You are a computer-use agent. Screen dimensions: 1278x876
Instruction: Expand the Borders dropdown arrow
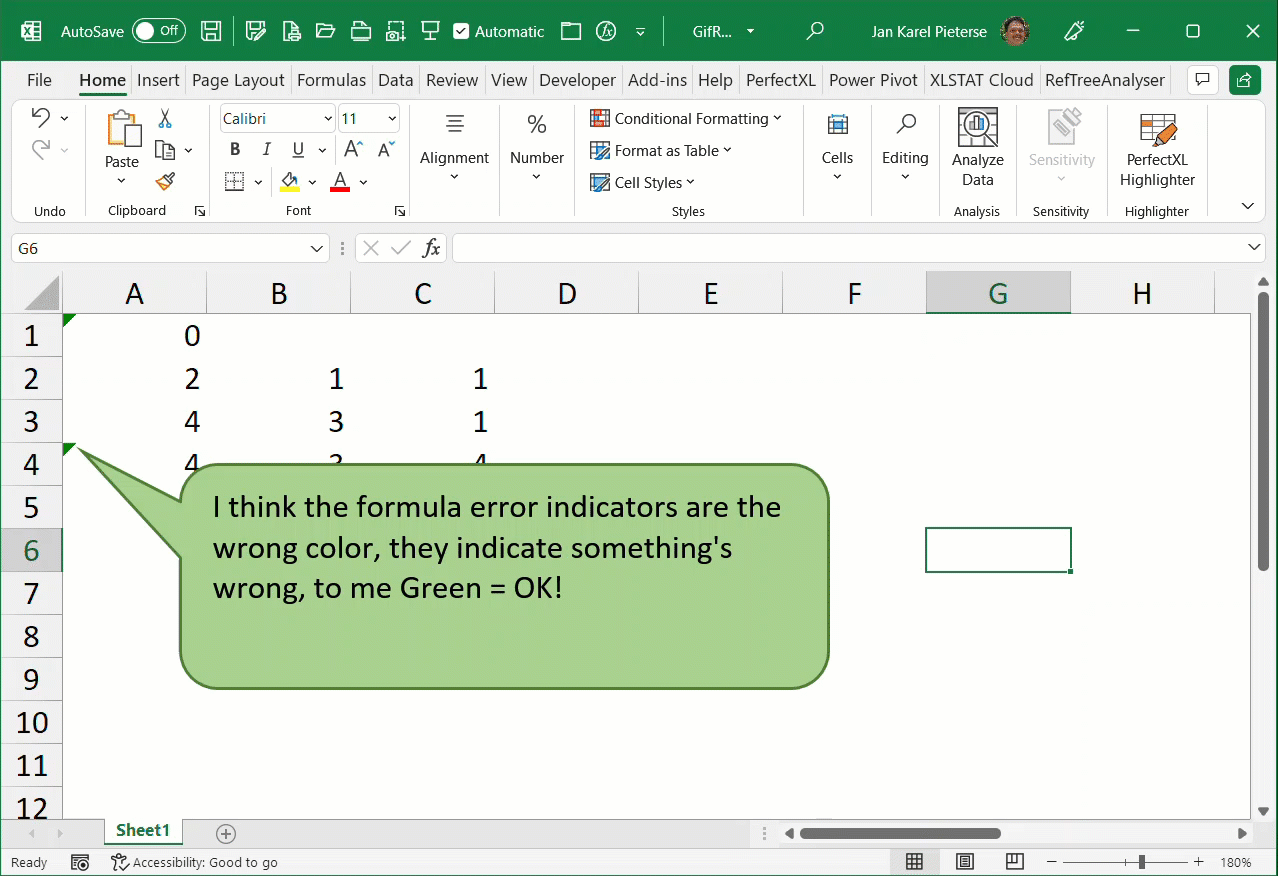[256, 181]
